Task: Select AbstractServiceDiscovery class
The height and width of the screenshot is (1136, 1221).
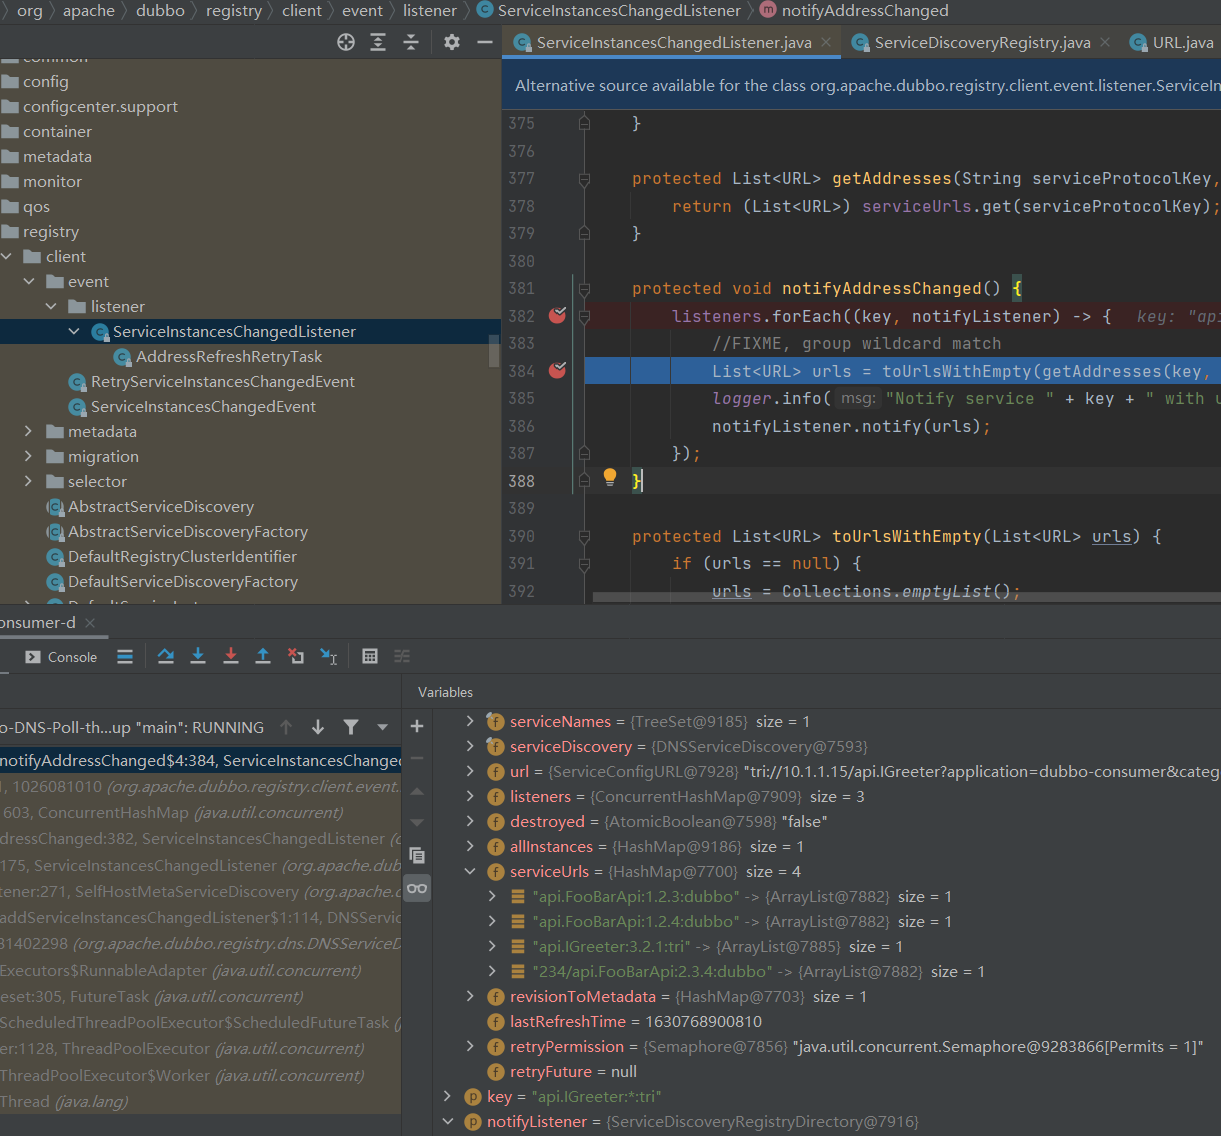Action: coord(161,506)
